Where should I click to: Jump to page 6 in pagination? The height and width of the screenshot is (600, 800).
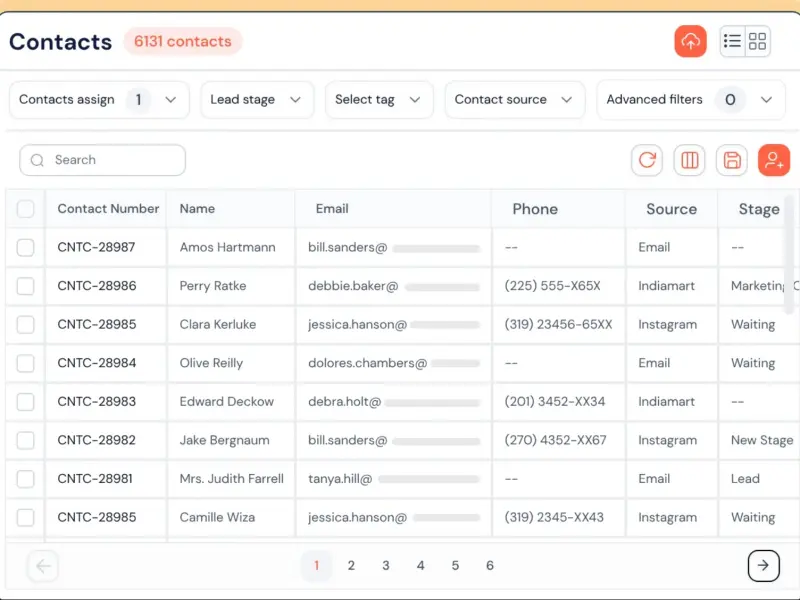490,565
